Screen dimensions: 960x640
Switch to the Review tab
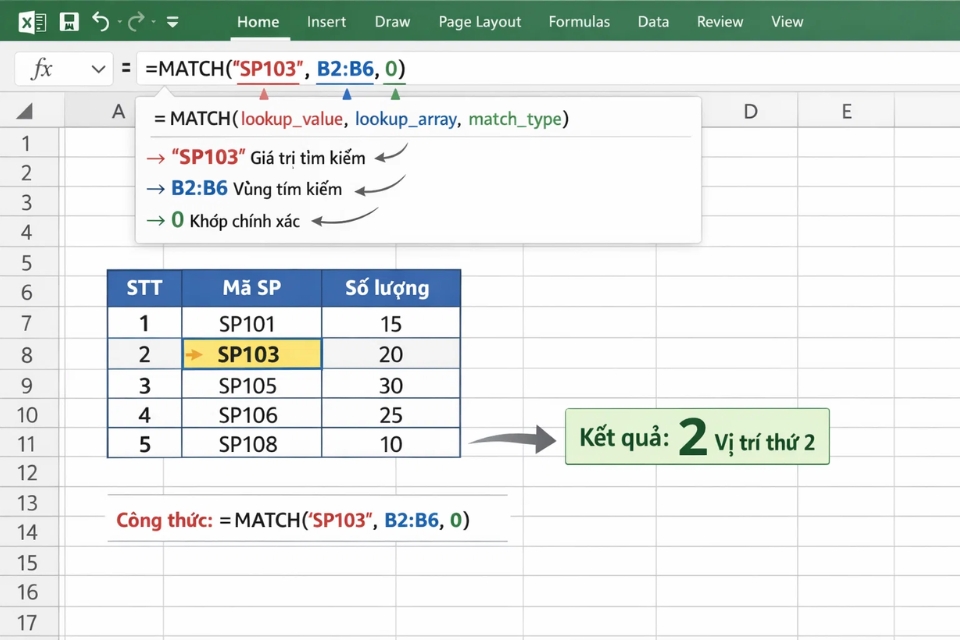point(719,21)
